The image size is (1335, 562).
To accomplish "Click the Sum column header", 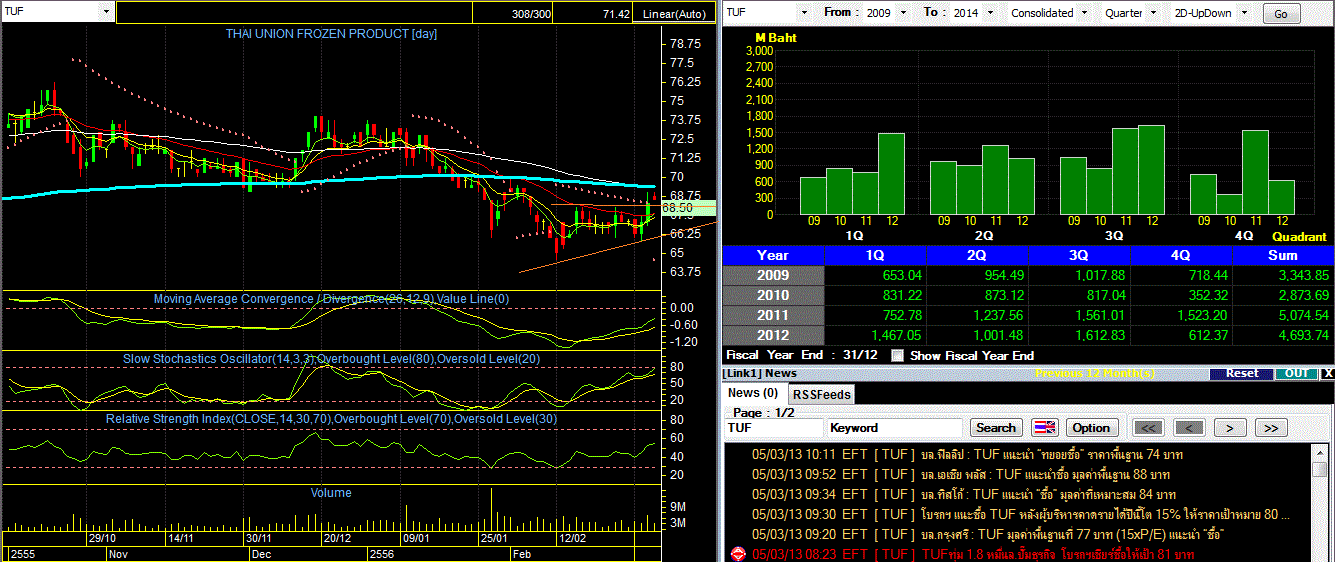I will (x=1283, y=255).
